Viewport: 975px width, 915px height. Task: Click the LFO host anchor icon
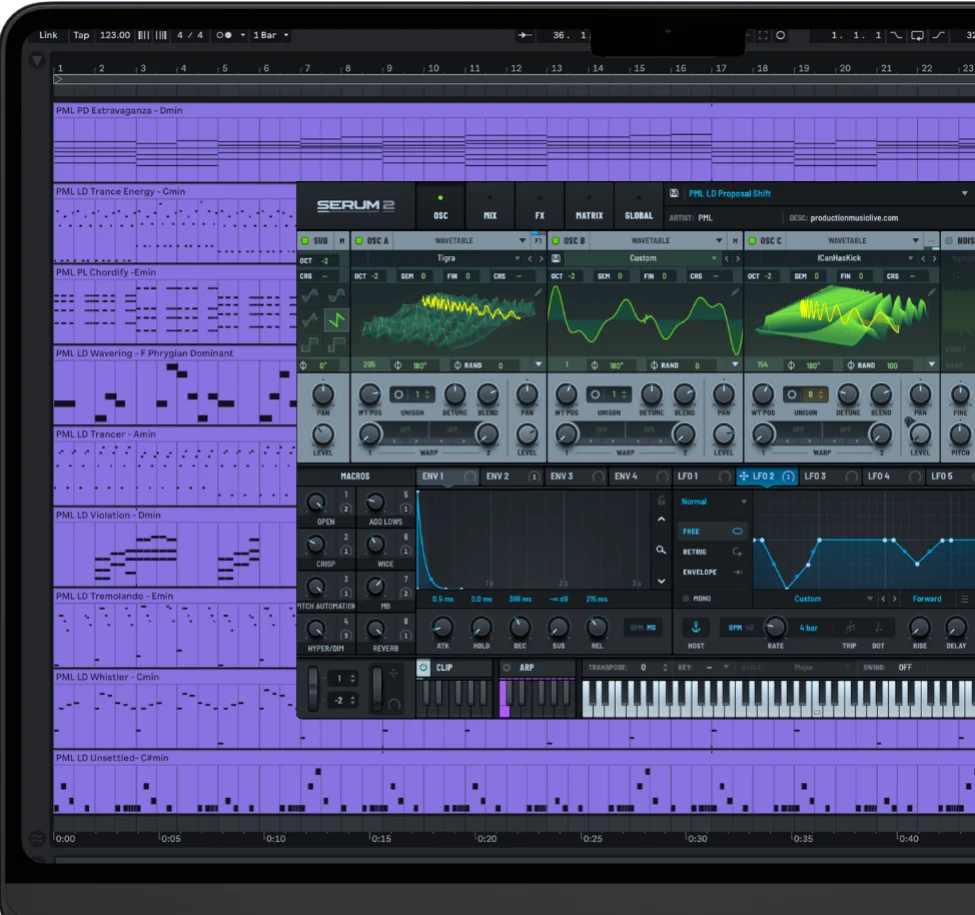click(696, 627)
